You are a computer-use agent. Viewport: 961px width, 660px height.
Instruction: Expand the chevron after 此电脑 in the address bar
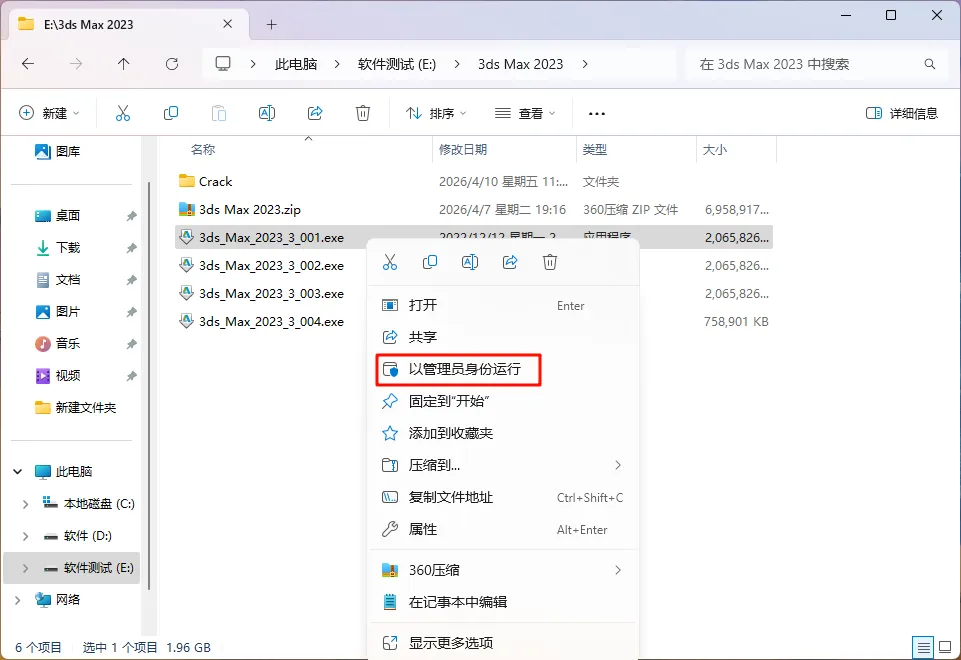tap(337, 64)
